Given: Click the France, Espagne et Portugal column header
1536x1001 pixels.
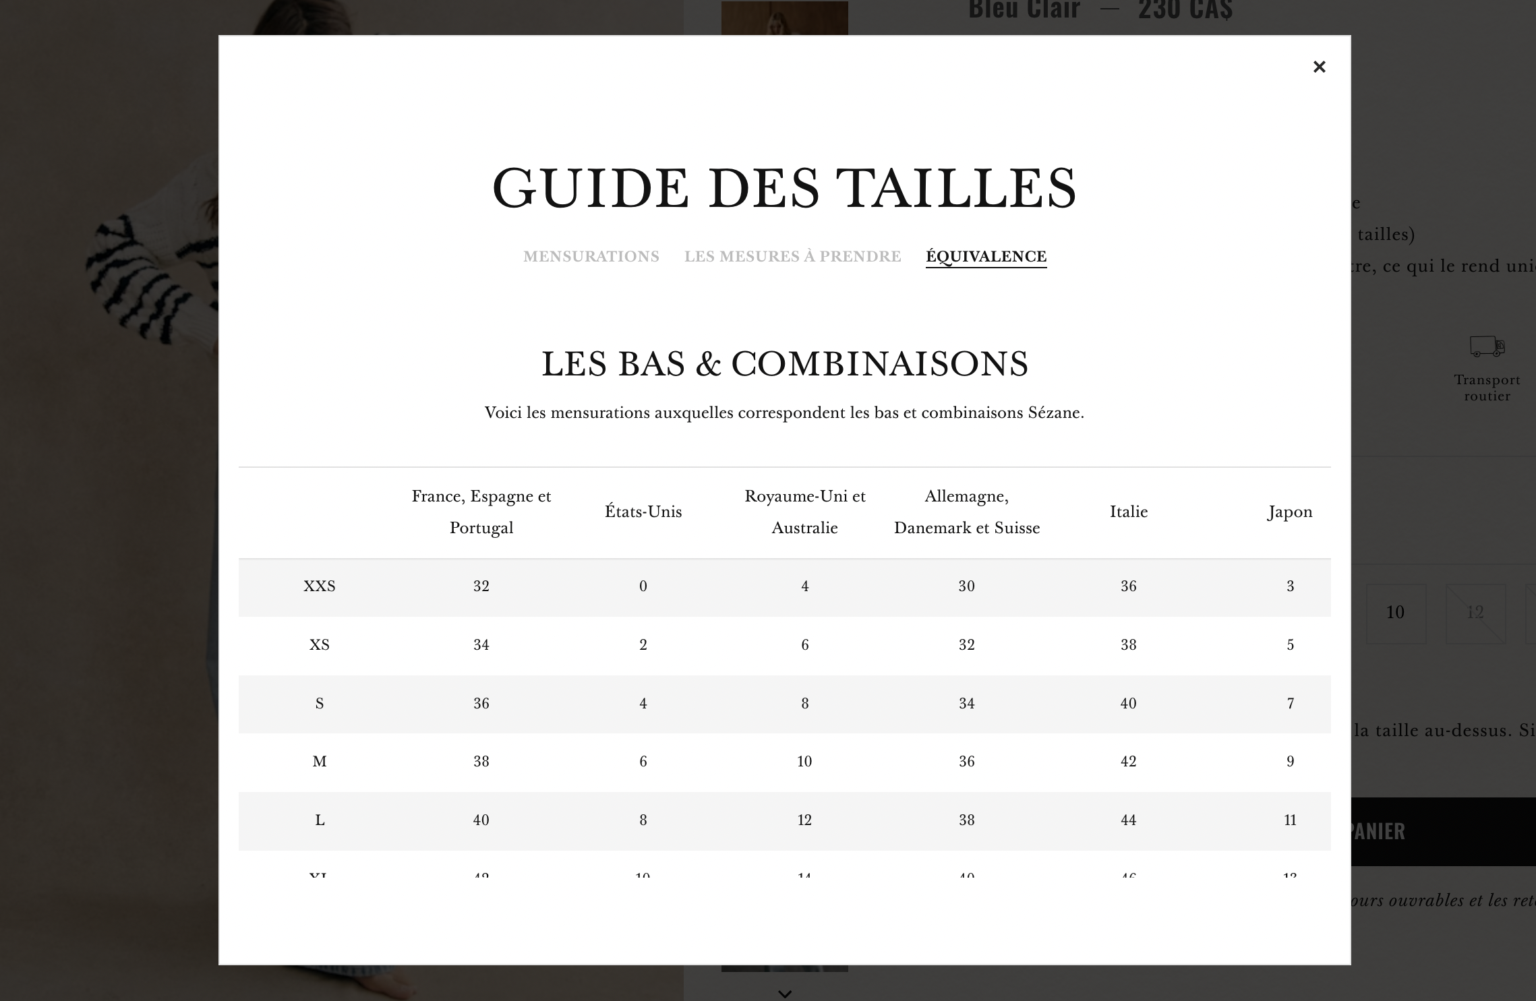Looking at the screenshot, I should coord(481,512).
